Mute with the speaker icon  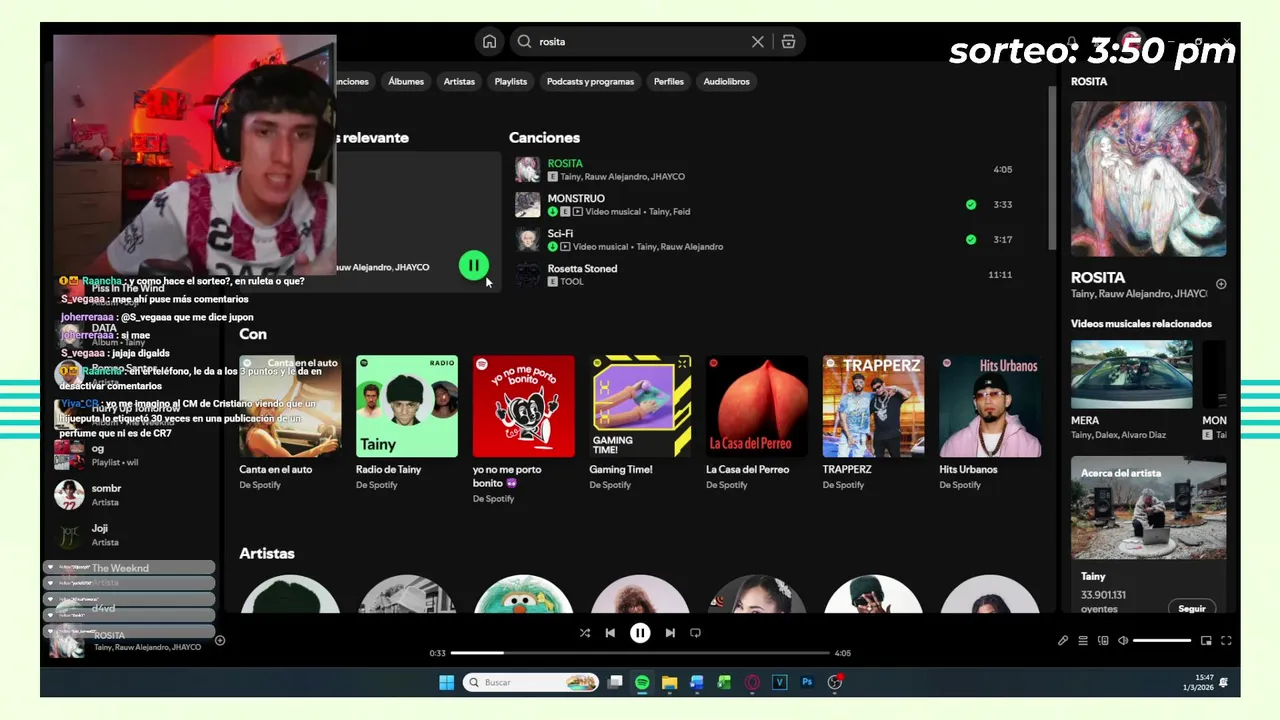pyautogui.click(x=1123, y=641)
